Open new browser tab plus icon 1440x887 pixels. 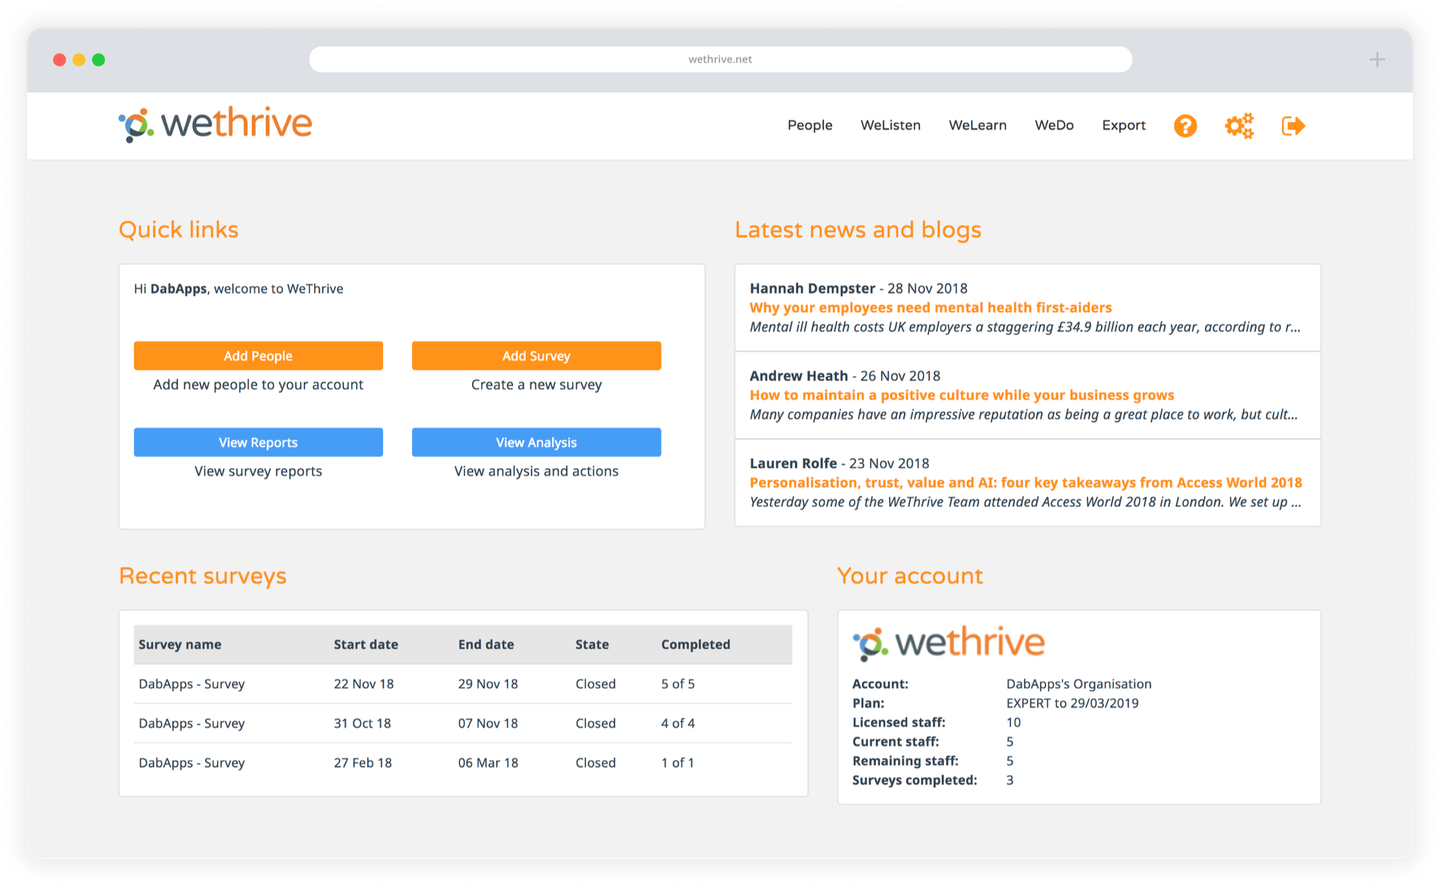[x=1377, y=60]
